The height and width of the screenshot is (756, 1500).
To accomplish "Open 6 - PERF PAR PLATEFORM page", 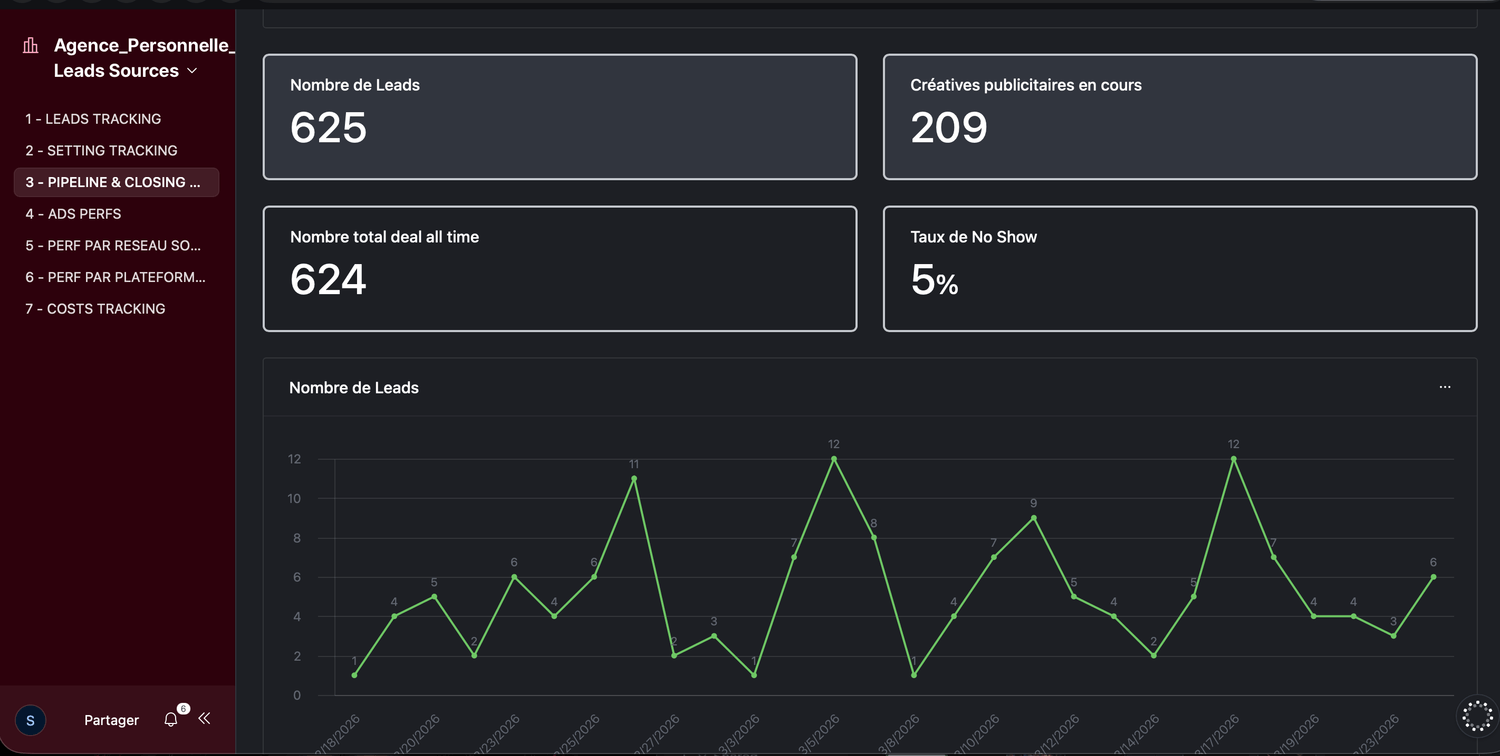I will 116,277.
